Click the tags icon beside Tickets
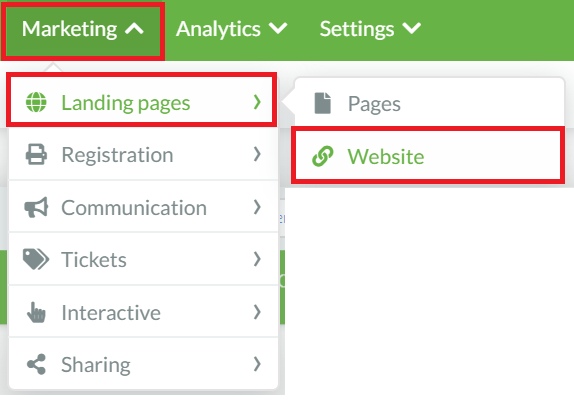This screenshot has height=408, width=574. click(36, 259)
